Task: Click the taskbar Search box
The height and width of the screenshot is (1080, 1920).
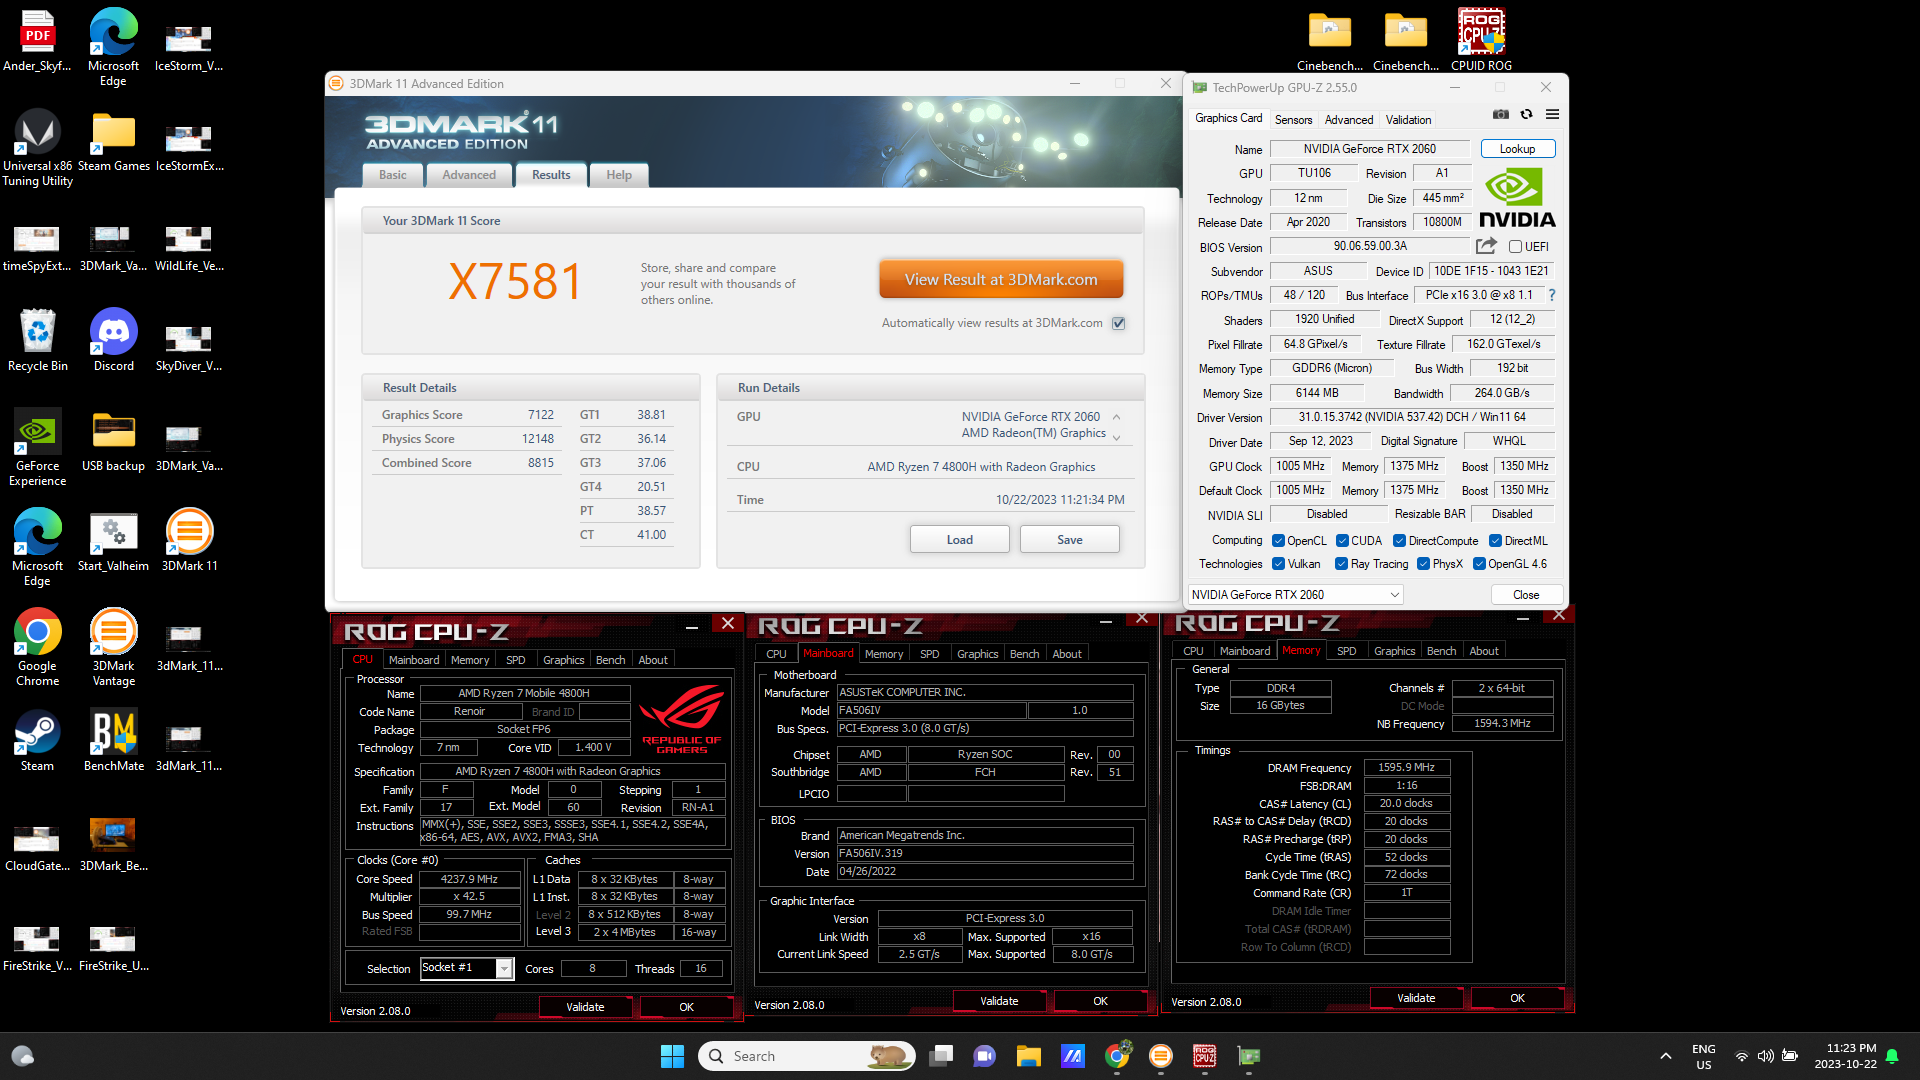Action: click(808, 1056)
